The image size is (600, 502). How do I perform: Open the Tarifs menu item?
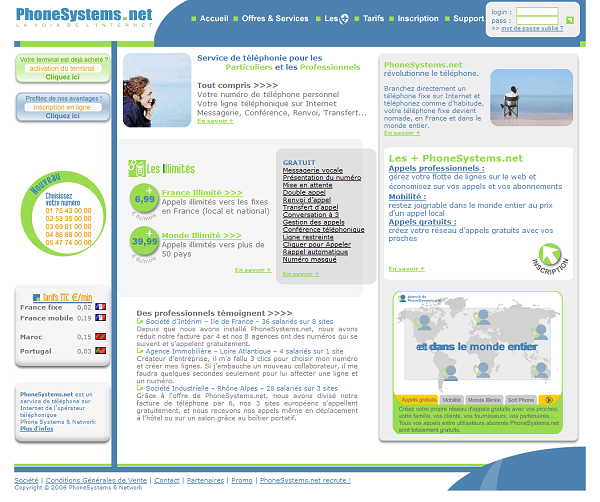pyautogui.click(x=372, y=19)
